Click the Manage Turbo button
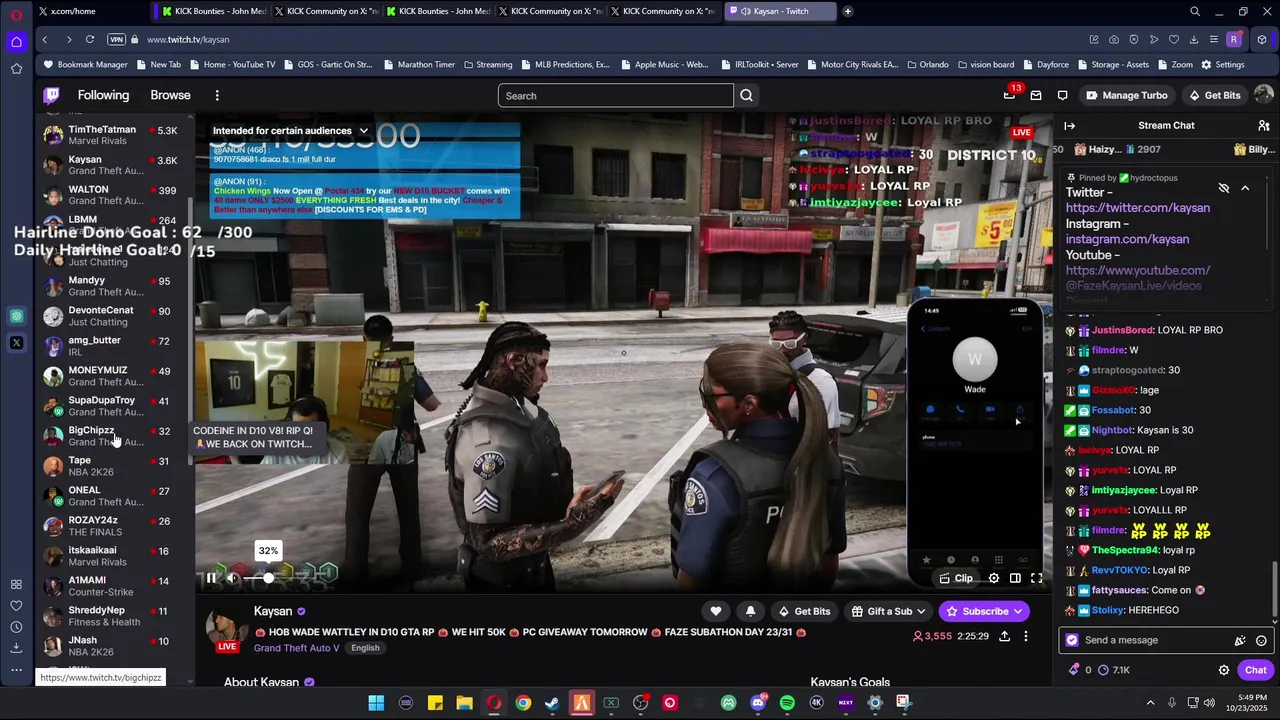 pyautogui.click(x=1127, y=95)
